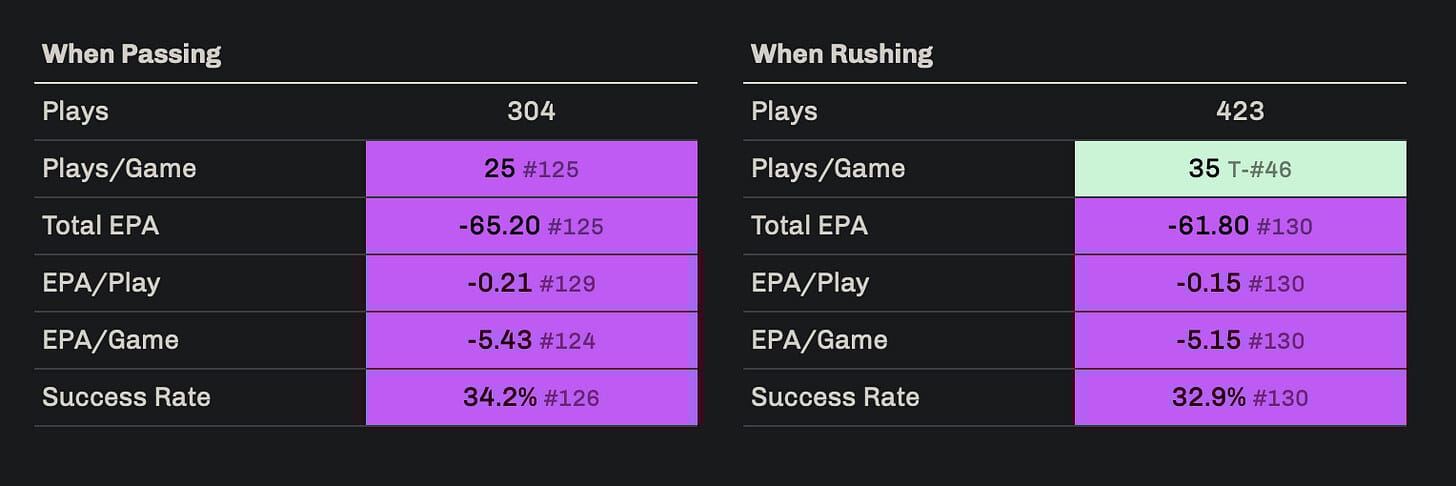Click the passing Plays/Game cell showing 25
1456x486 pixels.
(531, 169)
